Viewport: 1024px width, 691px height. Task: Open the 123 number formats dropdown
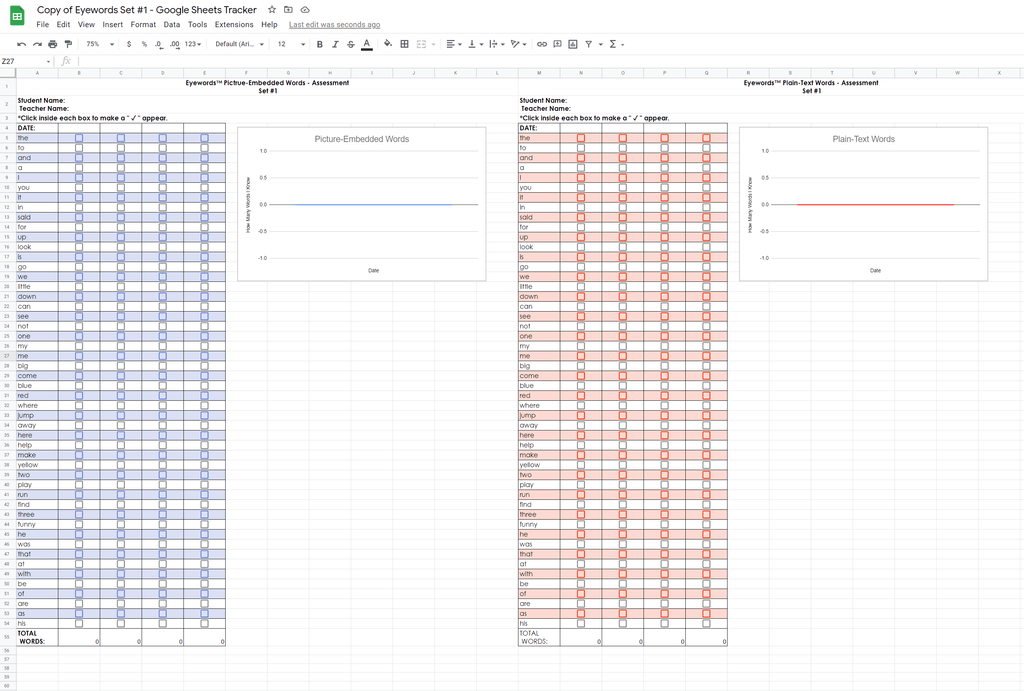[x=193, y=44]
